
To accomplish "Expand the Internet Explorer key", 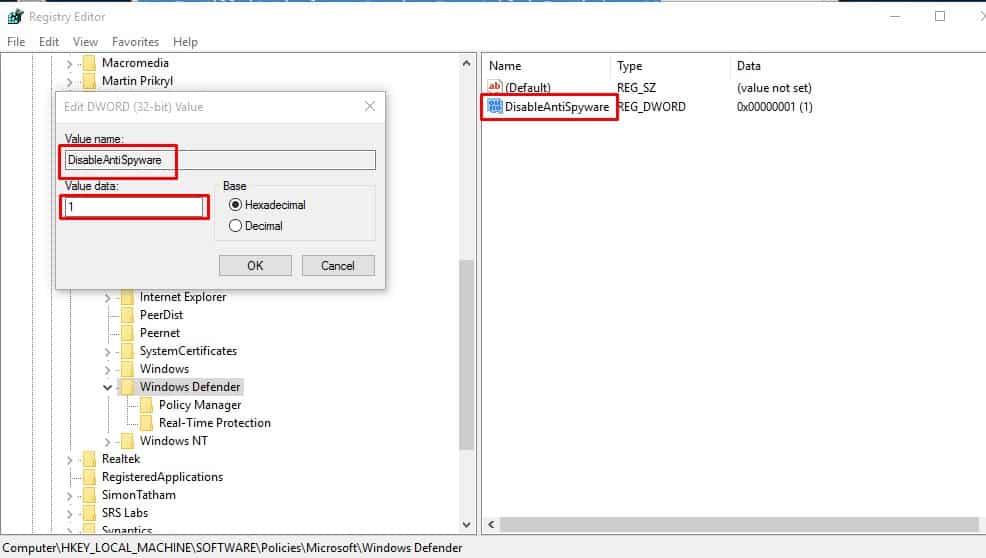I will tap(107, 298).
